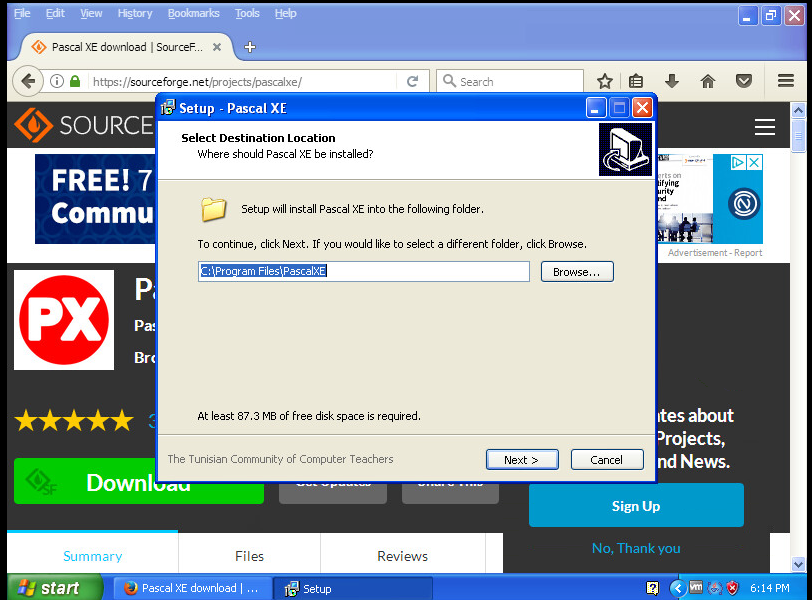Open the Edit menu in Firefox
The image size is (812, 600).
[x=55, y=13]
